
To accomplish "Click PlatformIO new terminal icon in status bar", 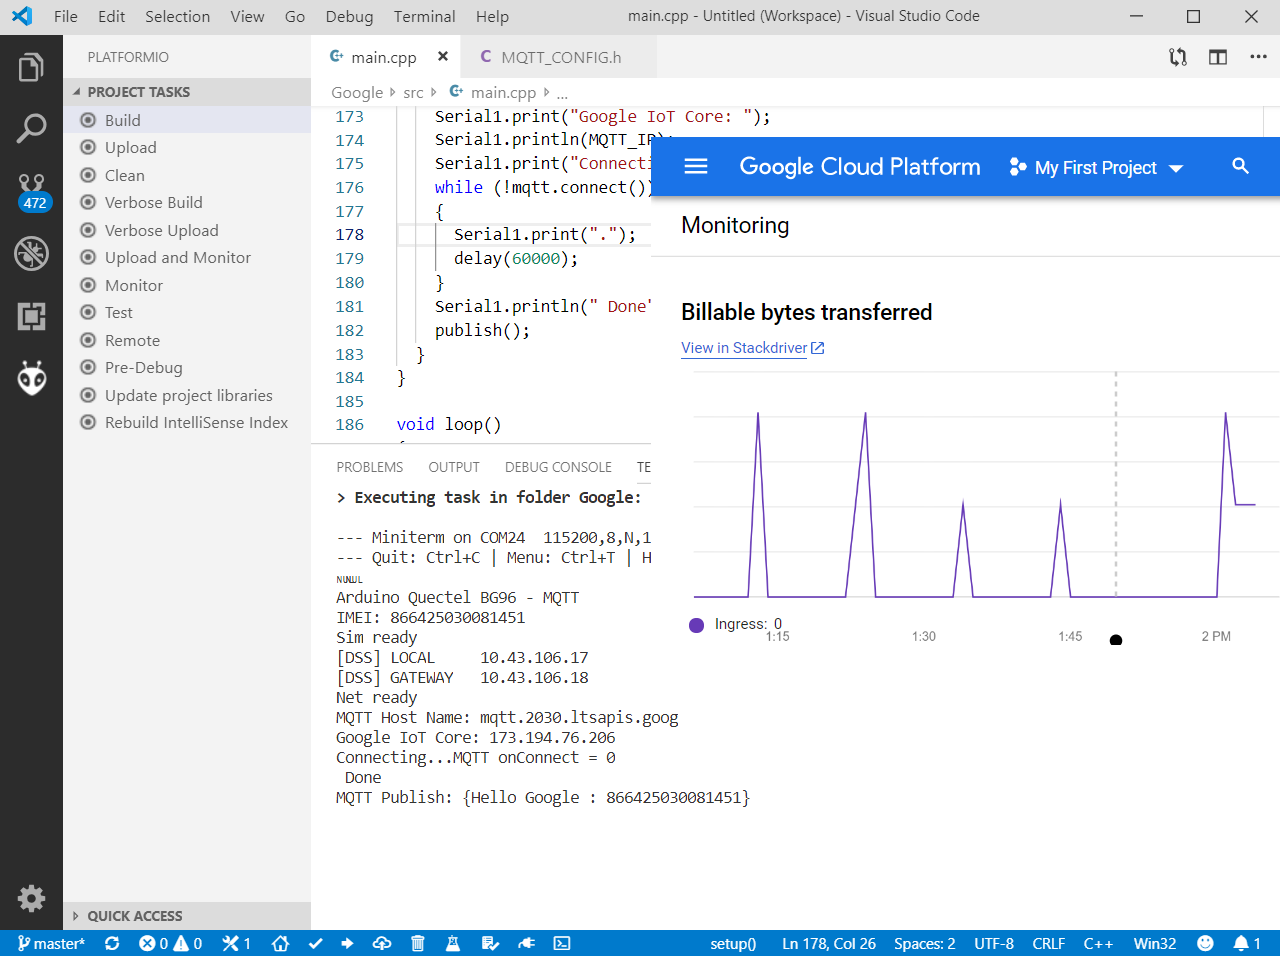I will 562,943.
